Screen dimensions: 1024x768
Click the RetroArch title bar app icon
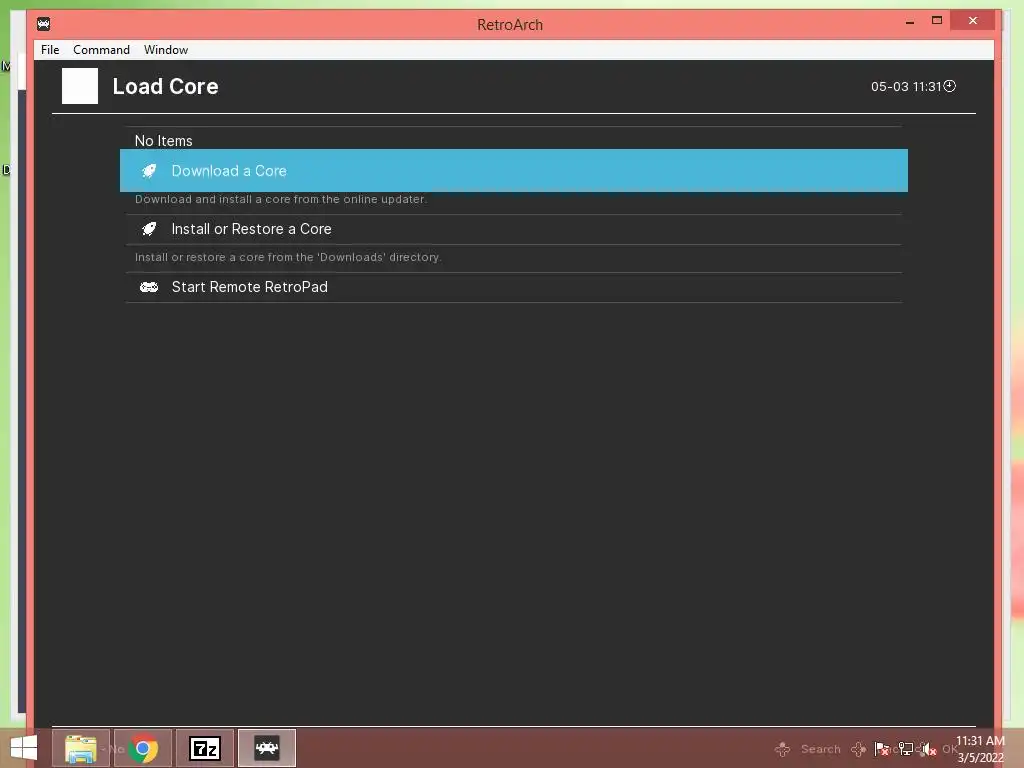tap(44, 24)
